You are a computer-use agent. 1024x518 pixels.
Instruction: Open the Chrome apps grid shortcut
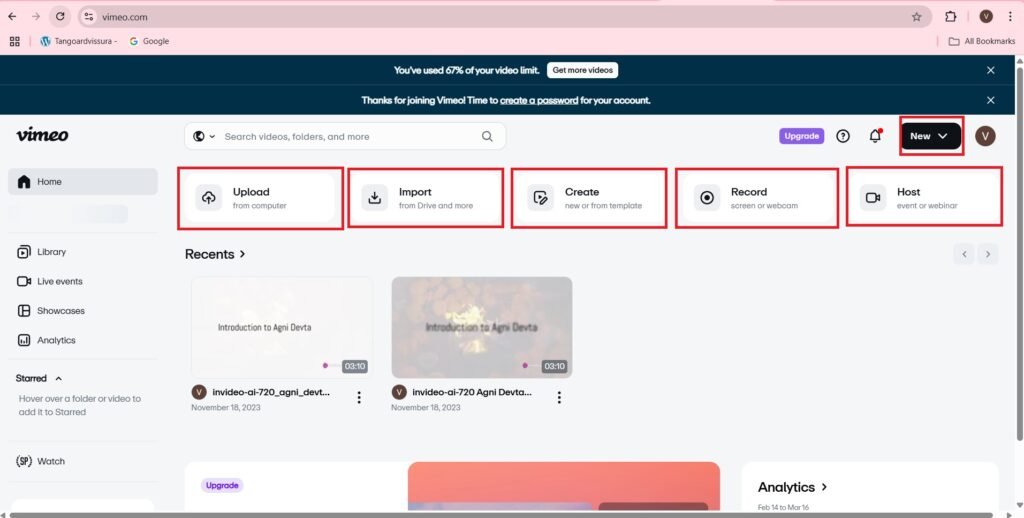pyautogui.click(x=14, y=41)
